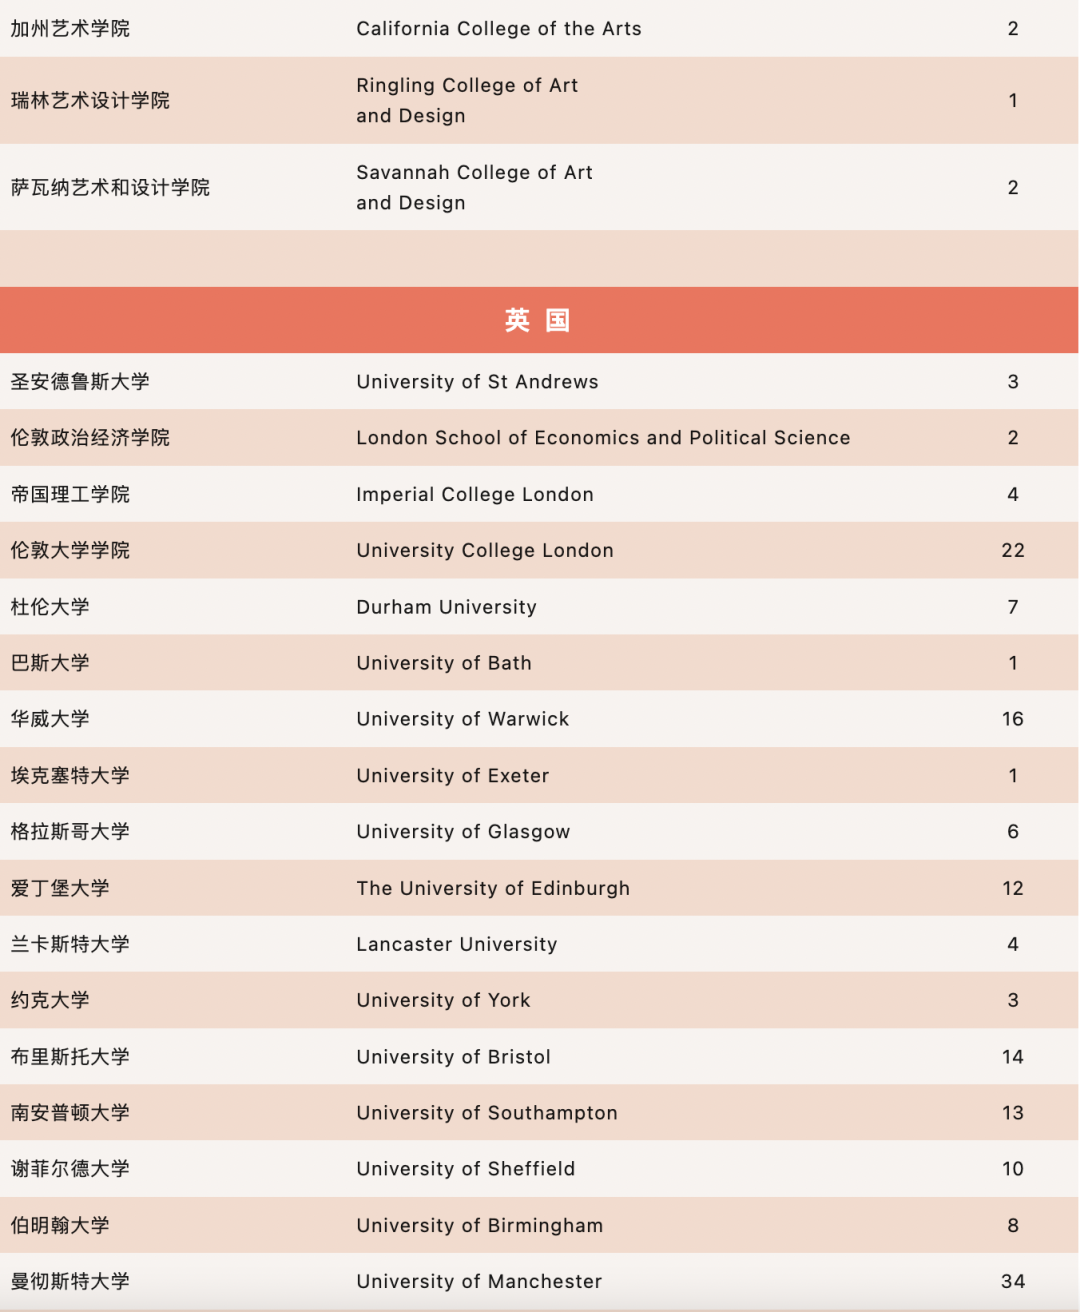1080x1312 pixels.
Task: Select the 埃克塞特大学 cell
Action: 70,776
